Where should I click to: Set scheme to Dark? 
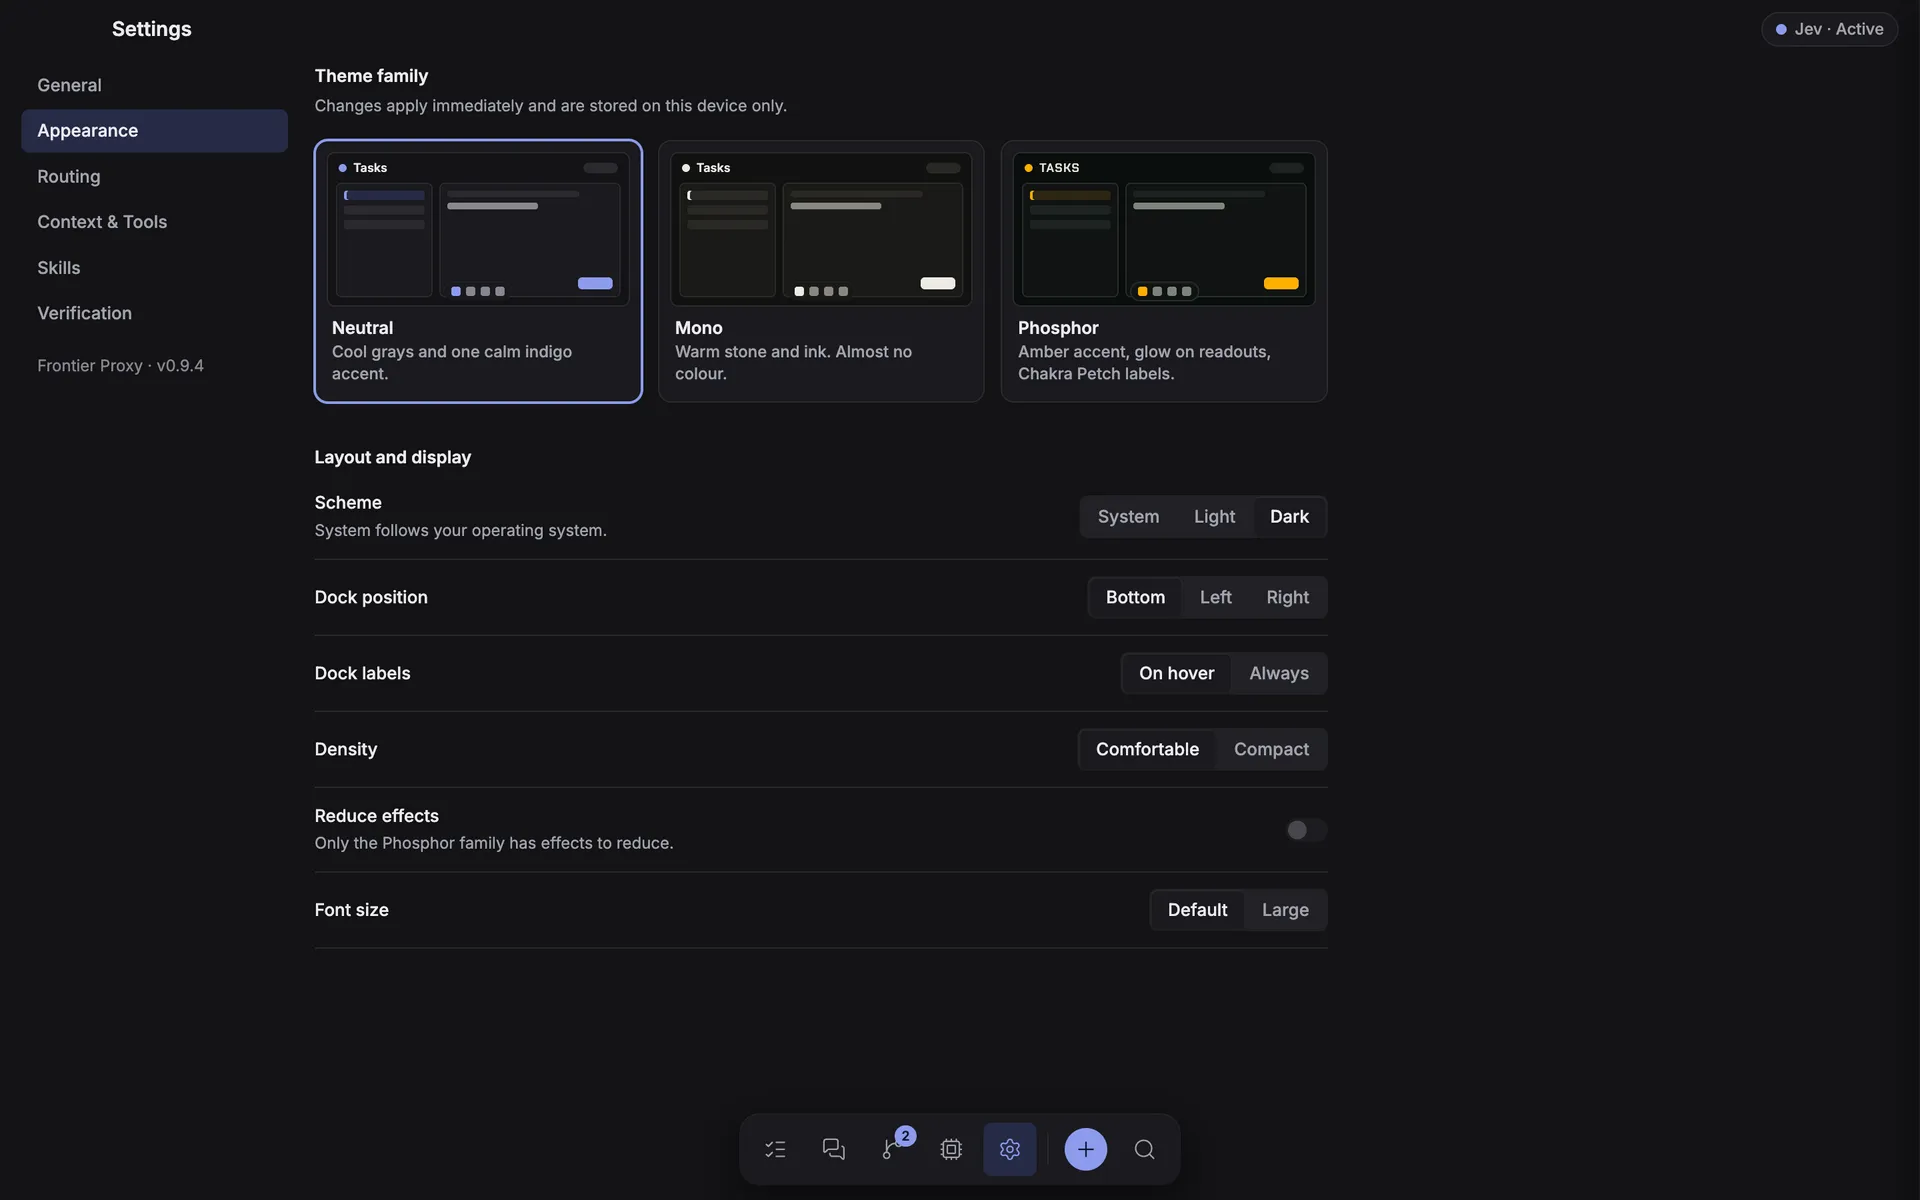click(x=1289, y=517)
